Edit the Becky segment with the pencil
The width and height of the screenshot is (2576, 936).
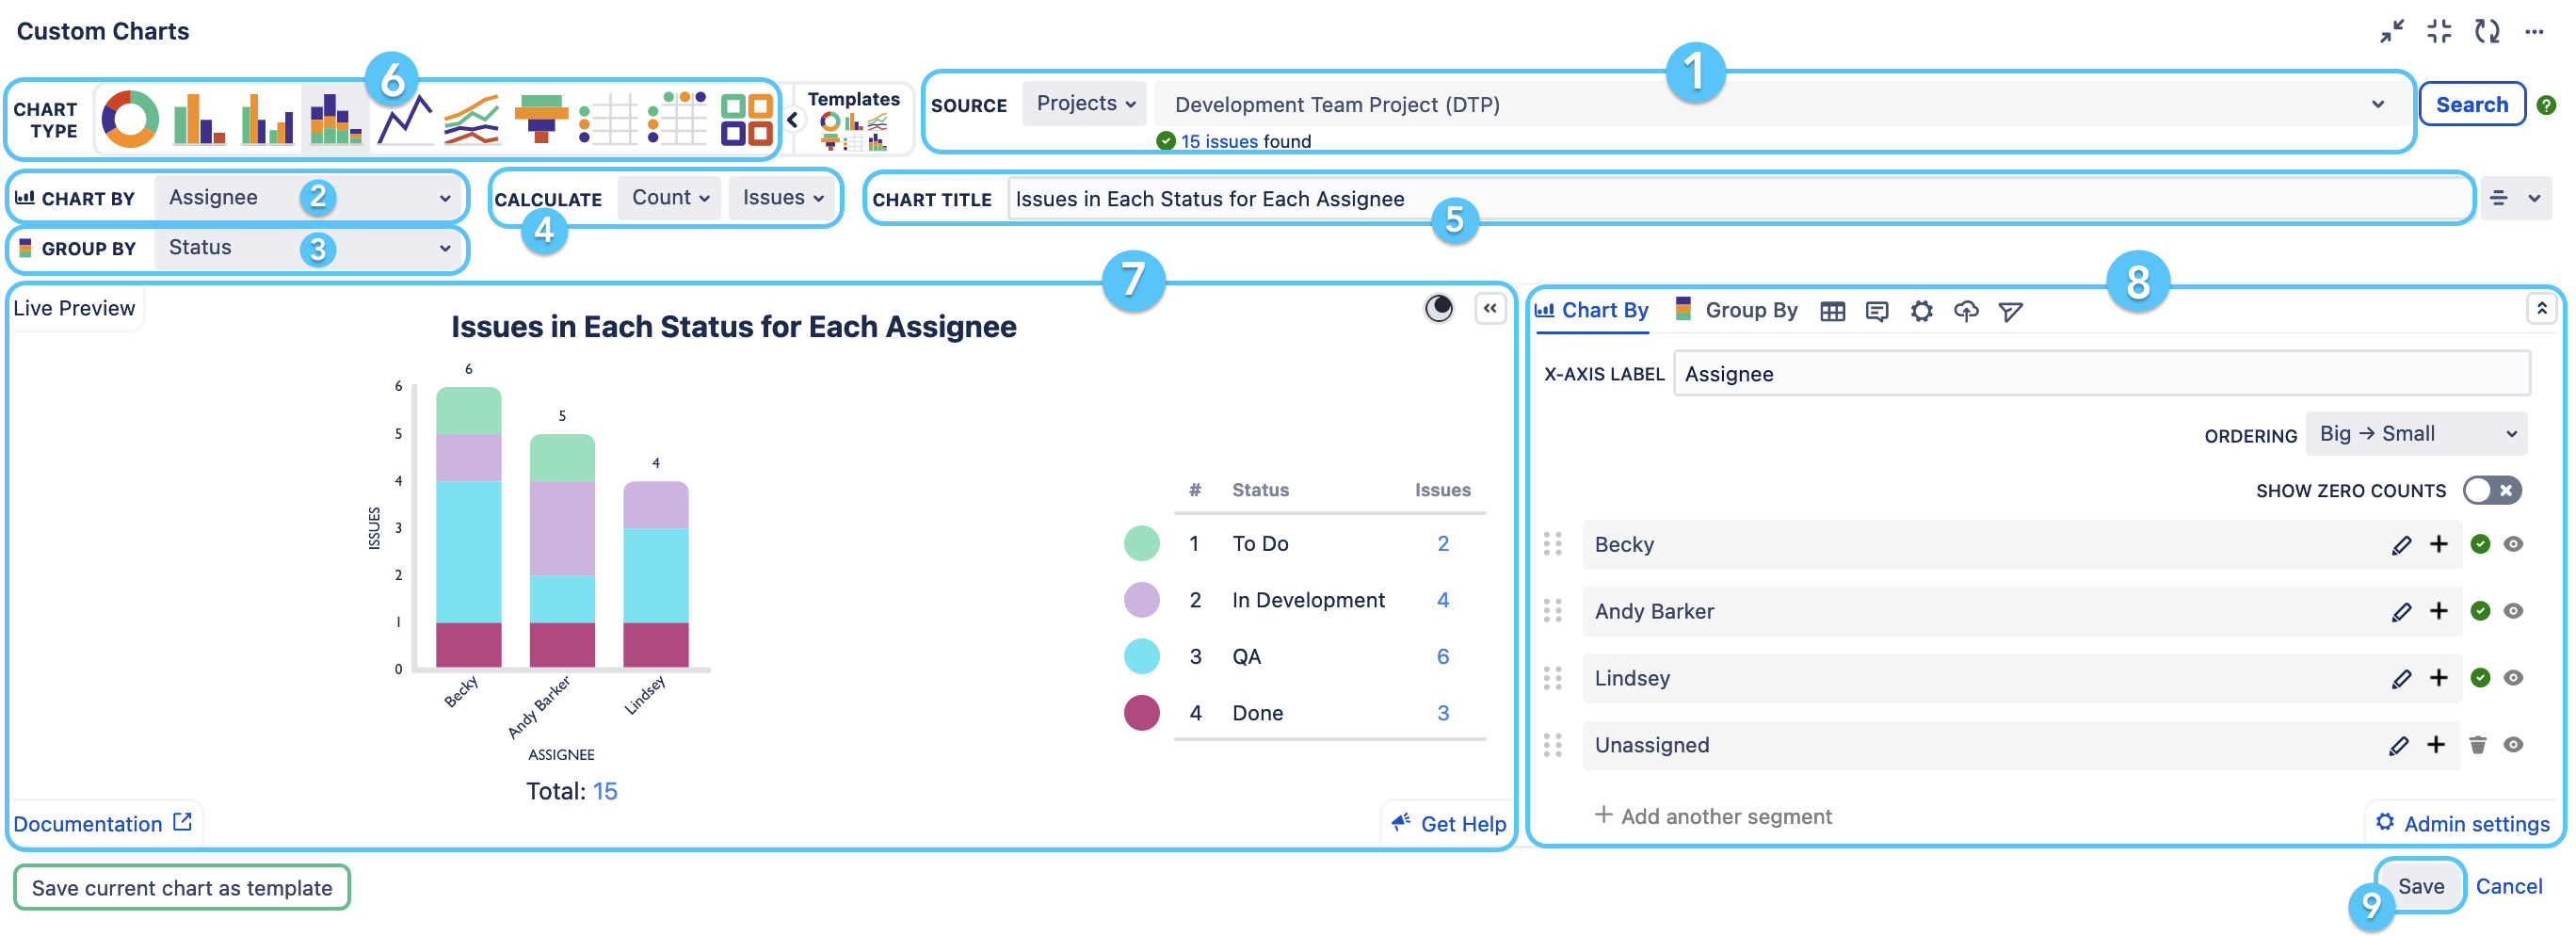[2401, 545]
